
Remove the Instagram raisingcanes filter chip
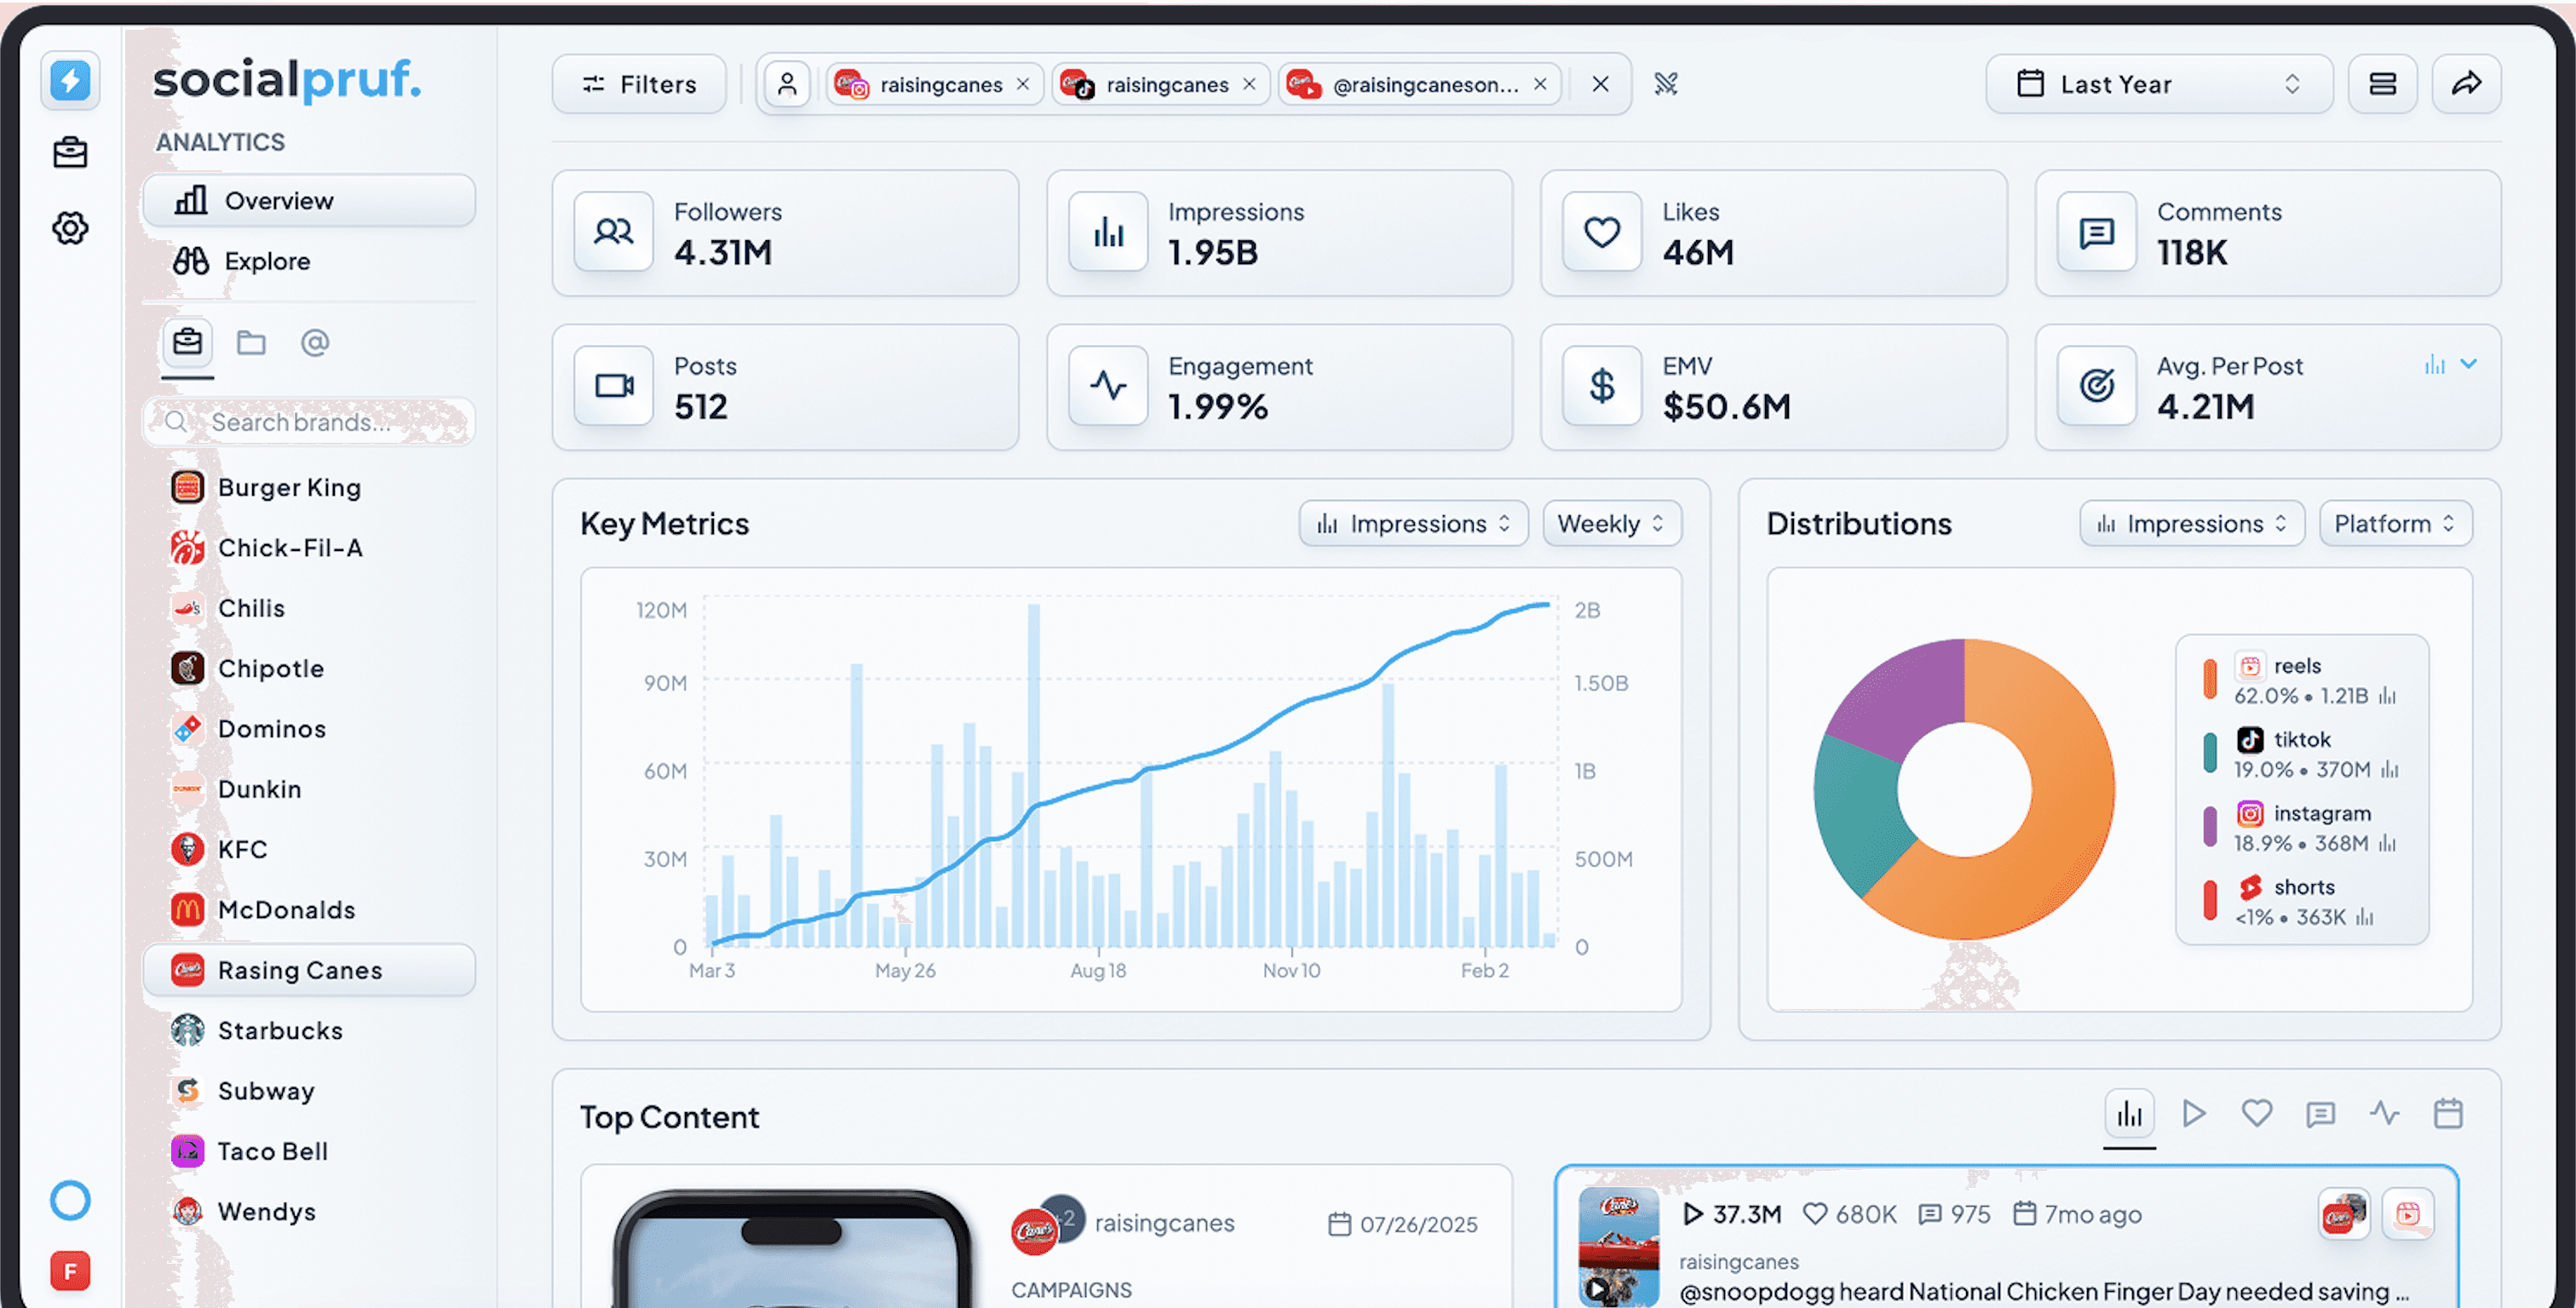1022,85
